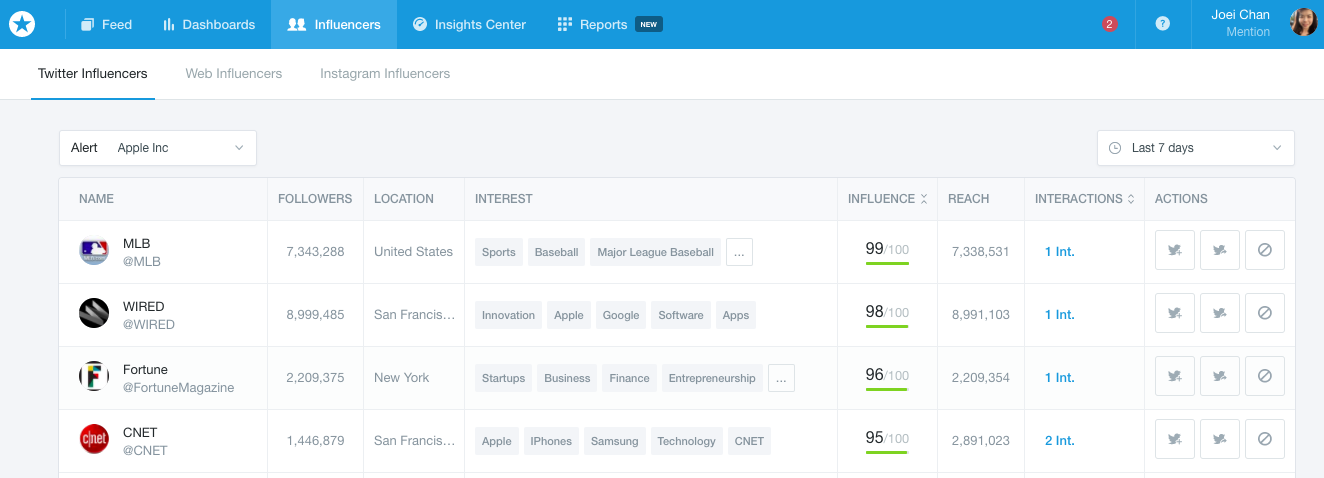The width and height of the screenshot is (1324, 478).
Task: Click the WIRED avatar
Action: coord(94,314)
